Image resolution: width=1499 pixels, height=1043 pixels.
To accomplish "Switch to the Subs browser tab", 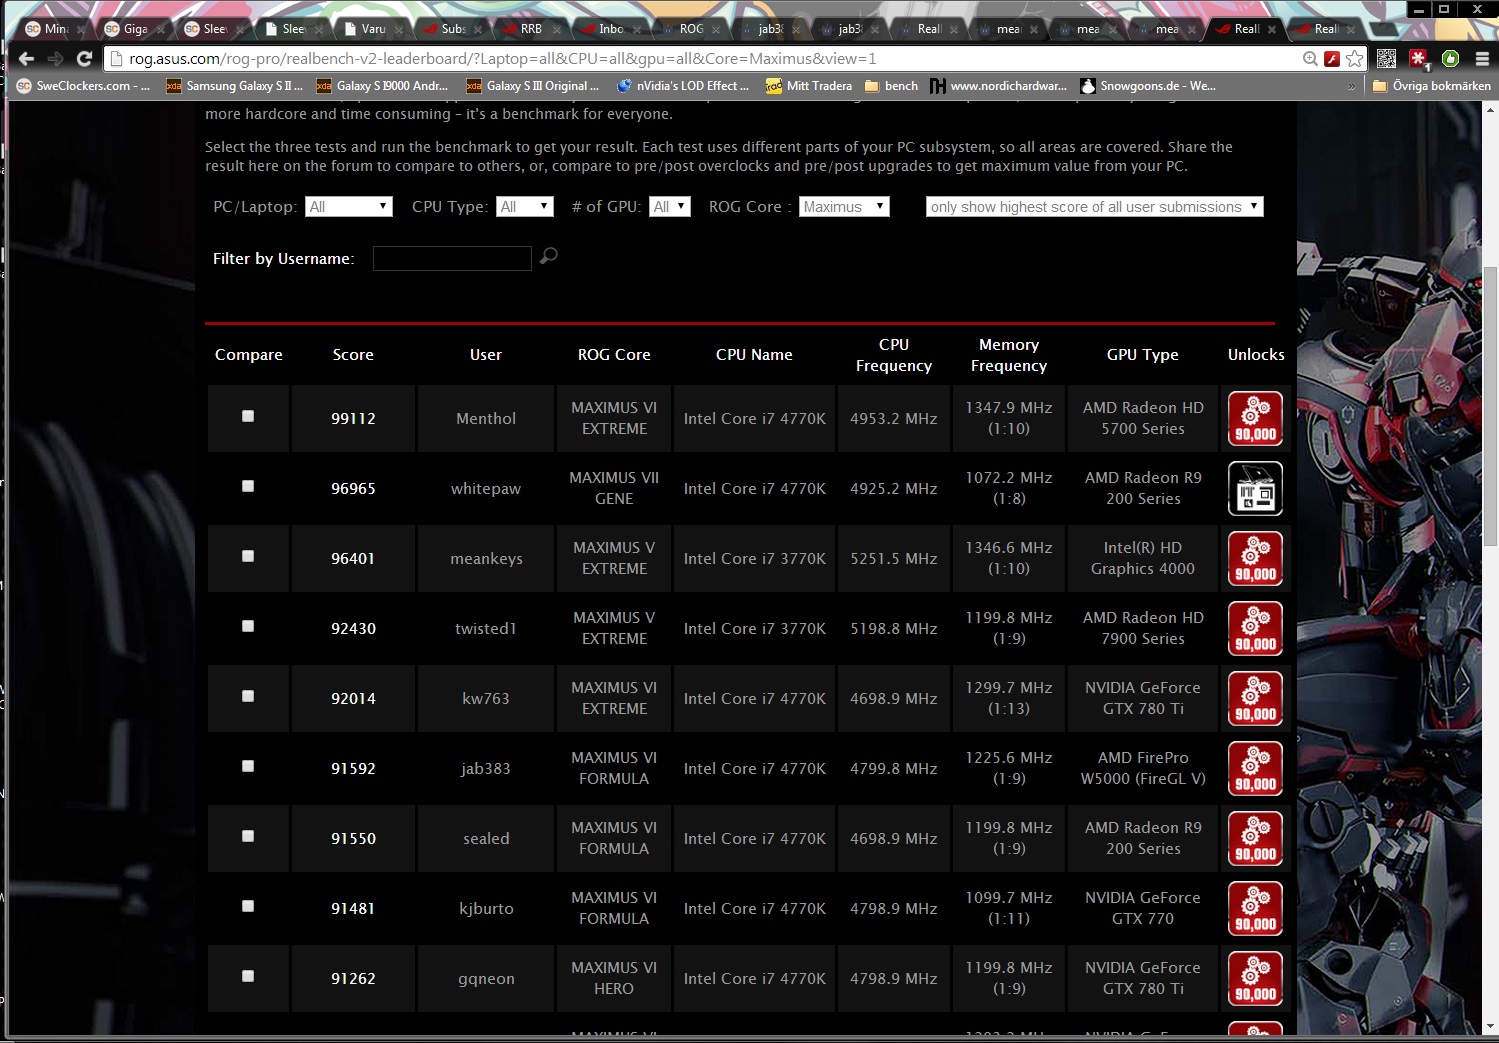I will (448, 29).
